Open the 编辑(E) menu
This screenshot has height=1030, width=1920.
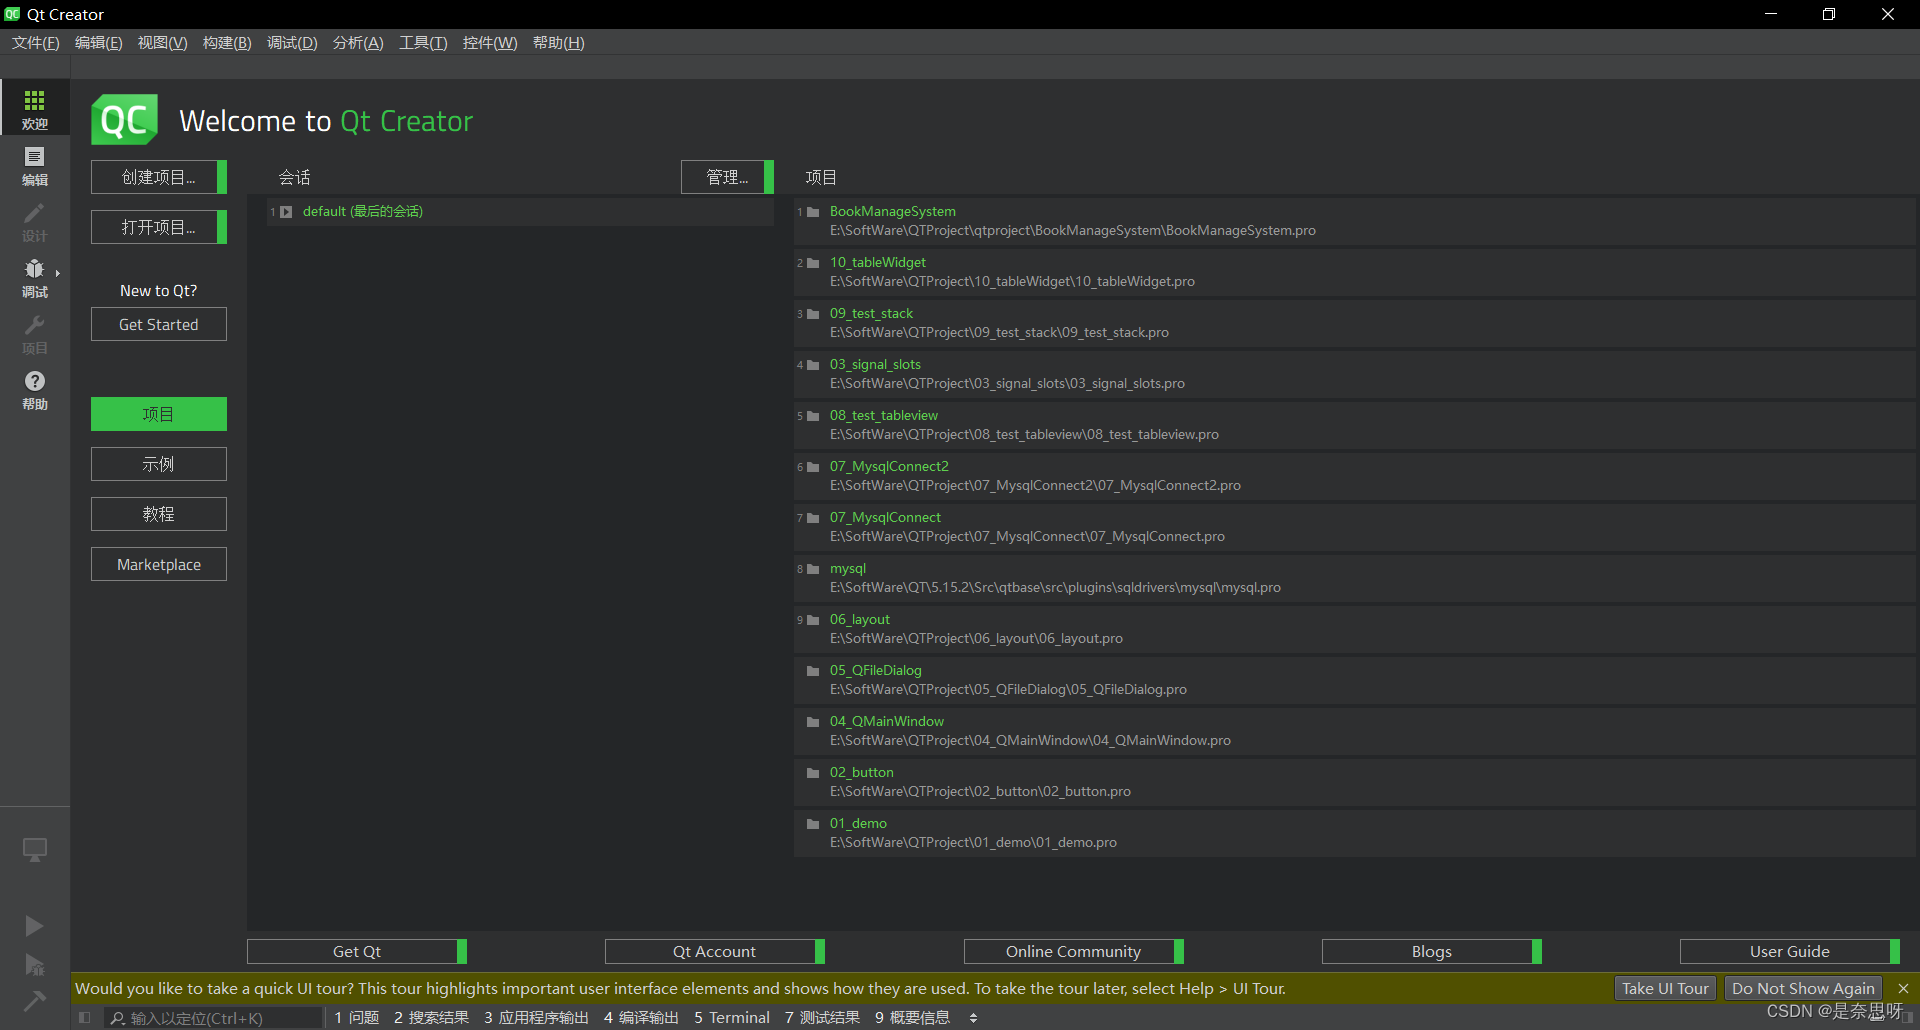(x=98, y=43)
